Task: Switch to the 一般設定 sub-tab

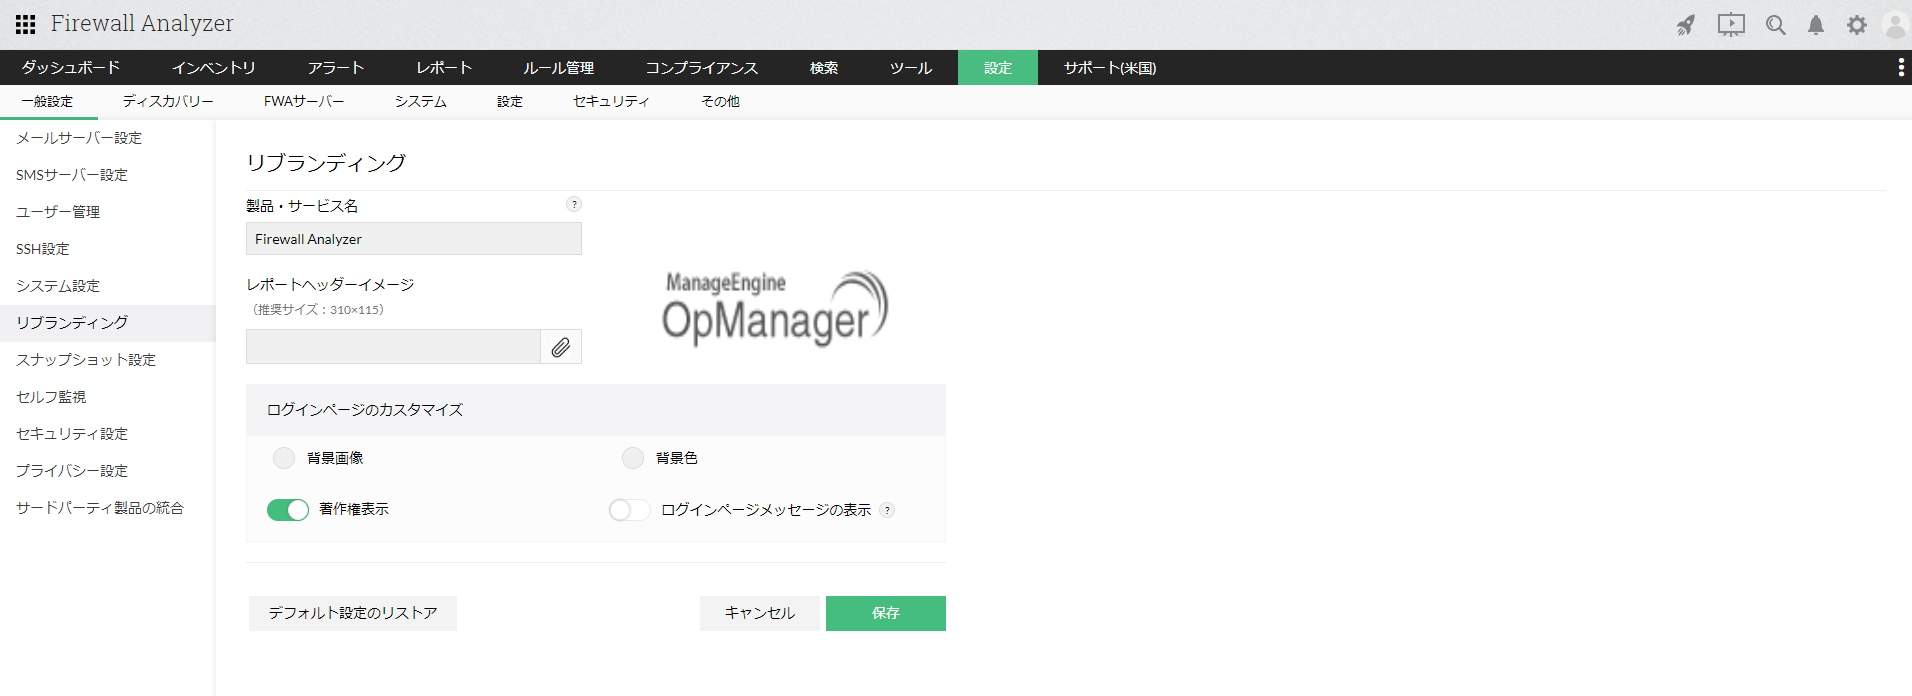Action: pos(48,102)
